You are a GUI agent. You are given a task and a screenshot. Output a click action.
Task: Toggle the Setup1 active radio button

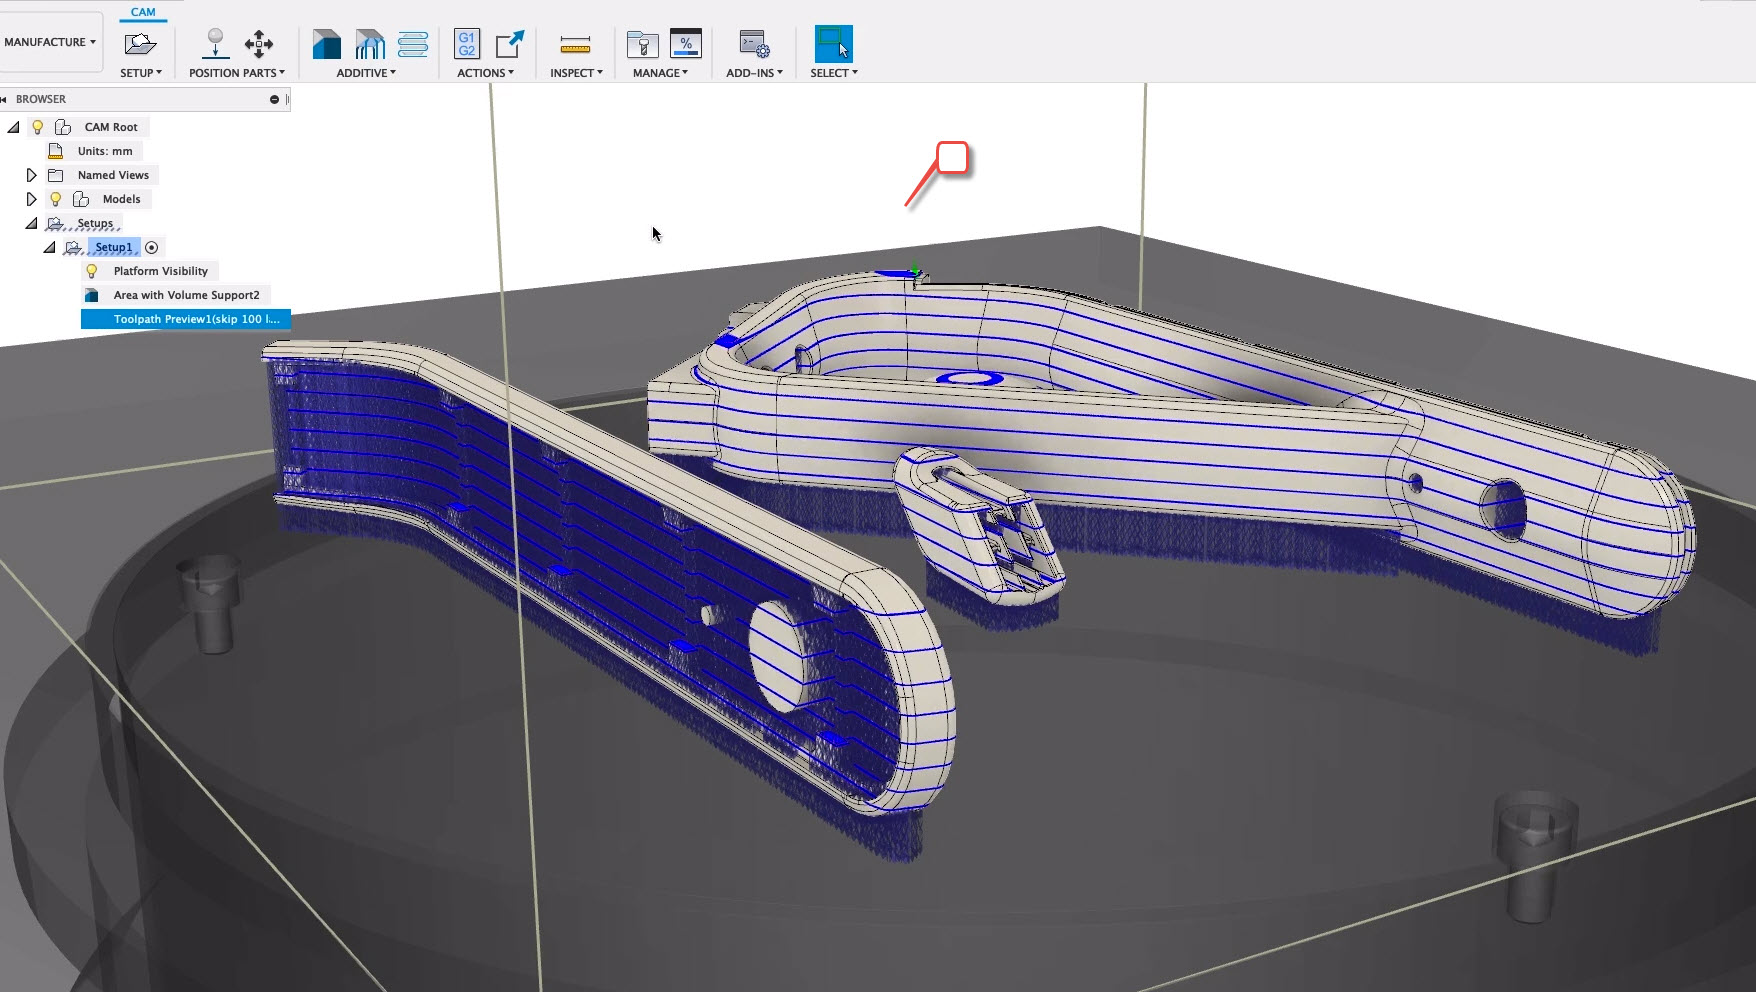pyautogui.click(x=152, y=247)
